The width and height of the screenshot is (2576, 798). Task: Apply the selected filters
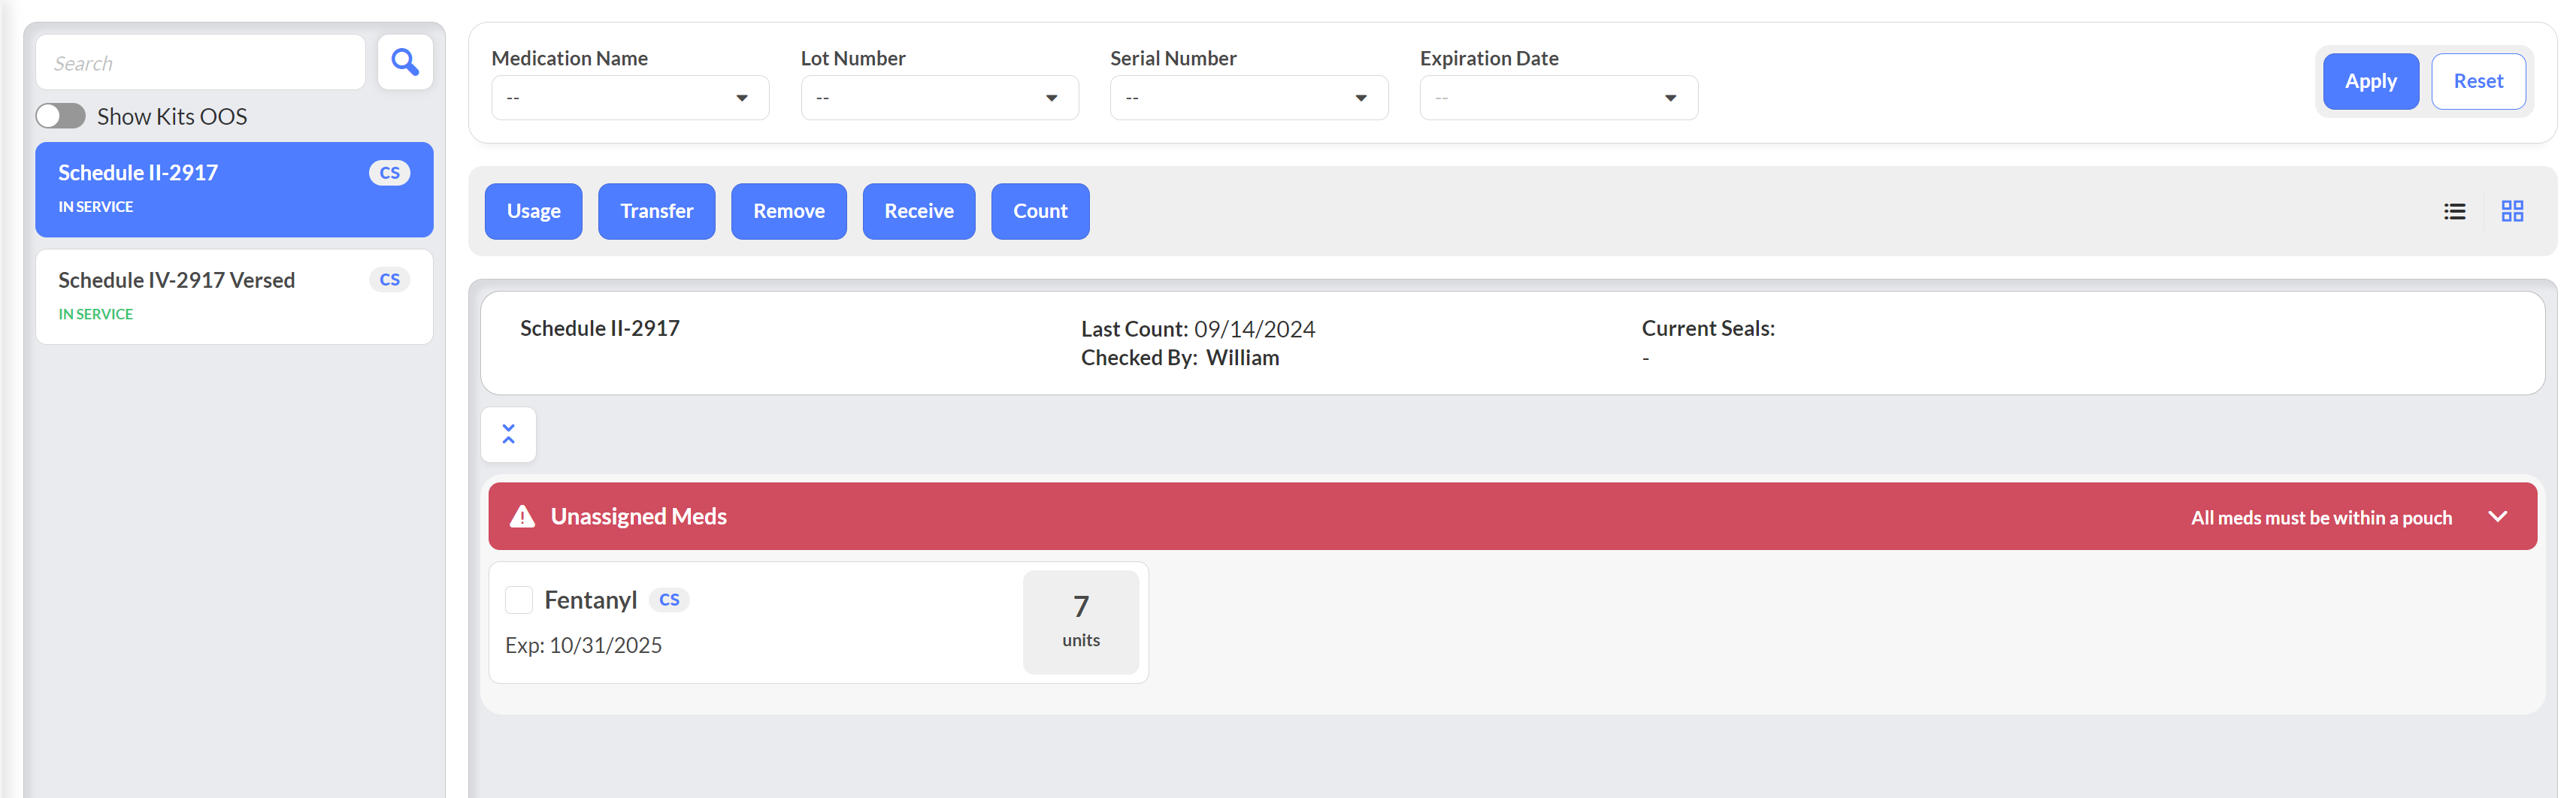[x=2370, y=81]
